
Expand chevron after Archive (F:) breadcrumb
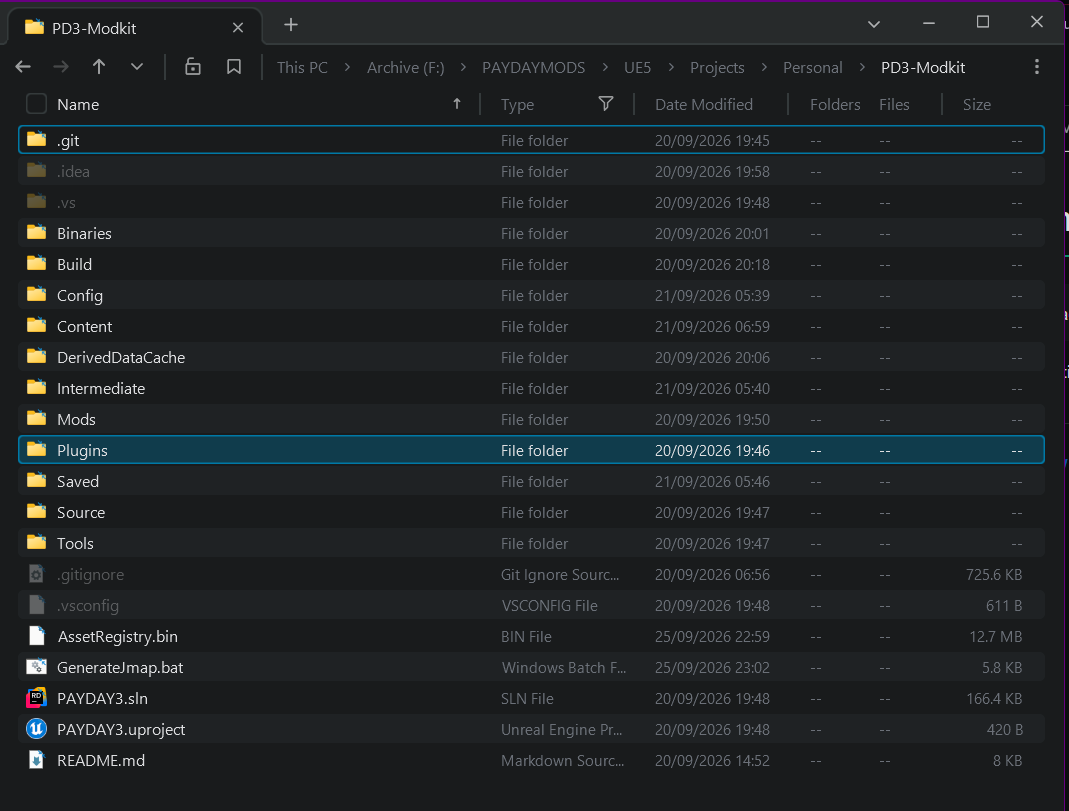[x=464, y=67]
